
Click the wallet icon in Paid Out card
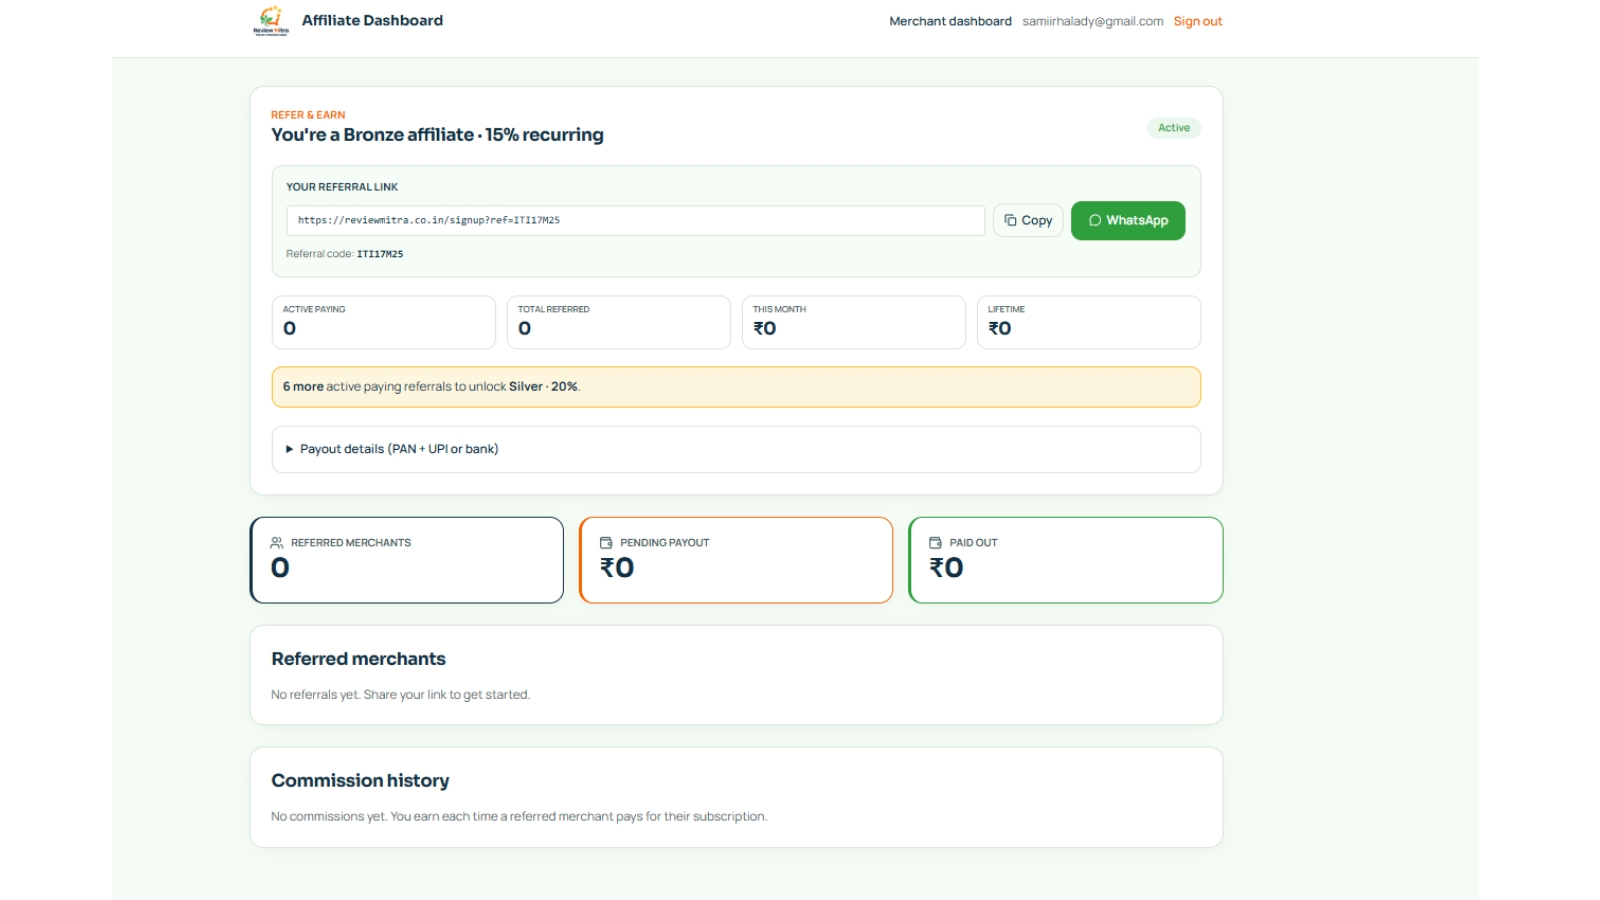tap(935, 543)
